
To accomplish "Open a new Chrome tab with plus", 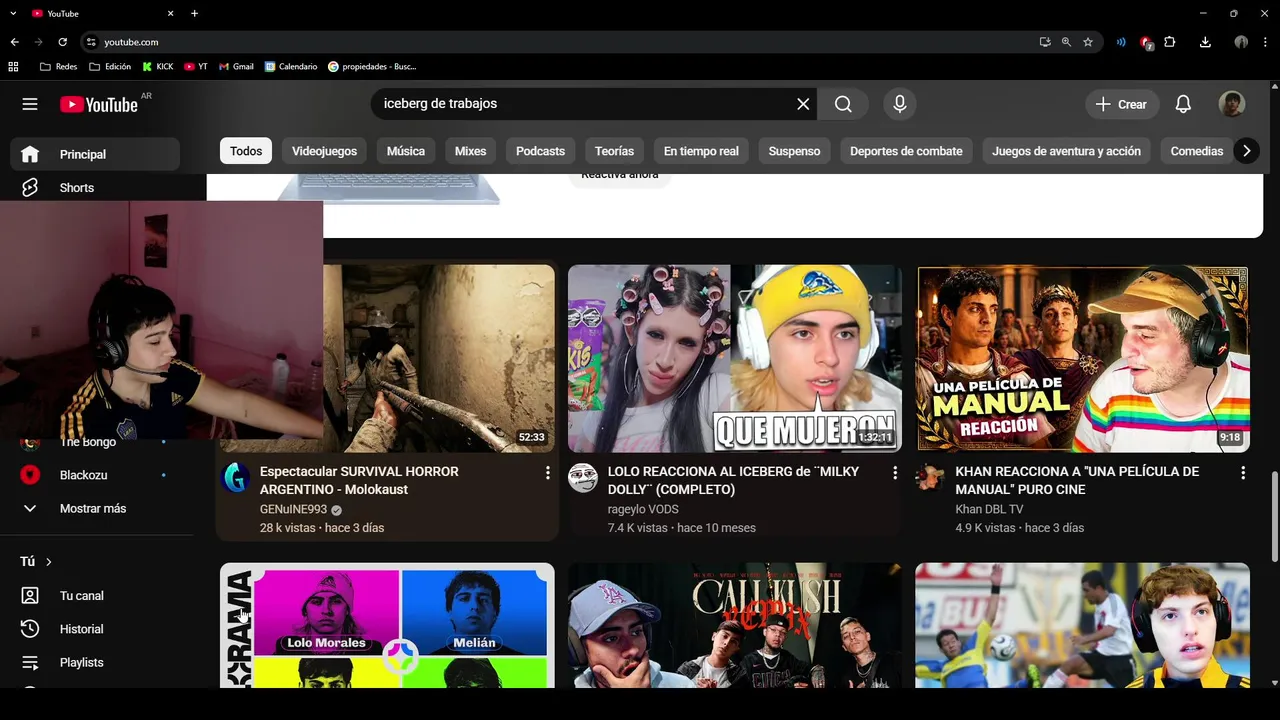I will 194,13.
